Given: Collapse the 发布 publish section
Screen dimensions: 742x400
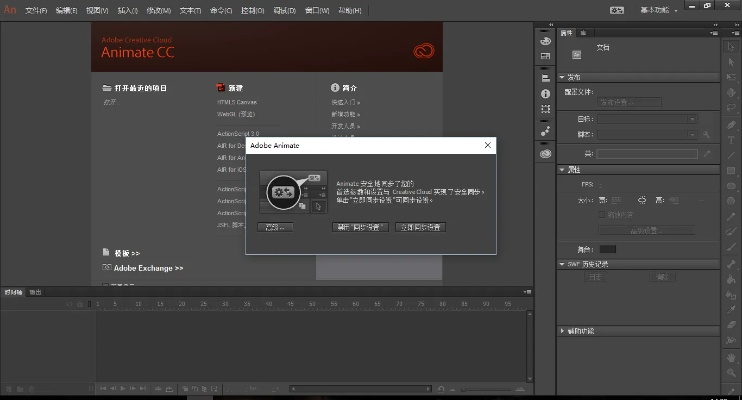Looking at the screenshot, I should coord(562,77).
